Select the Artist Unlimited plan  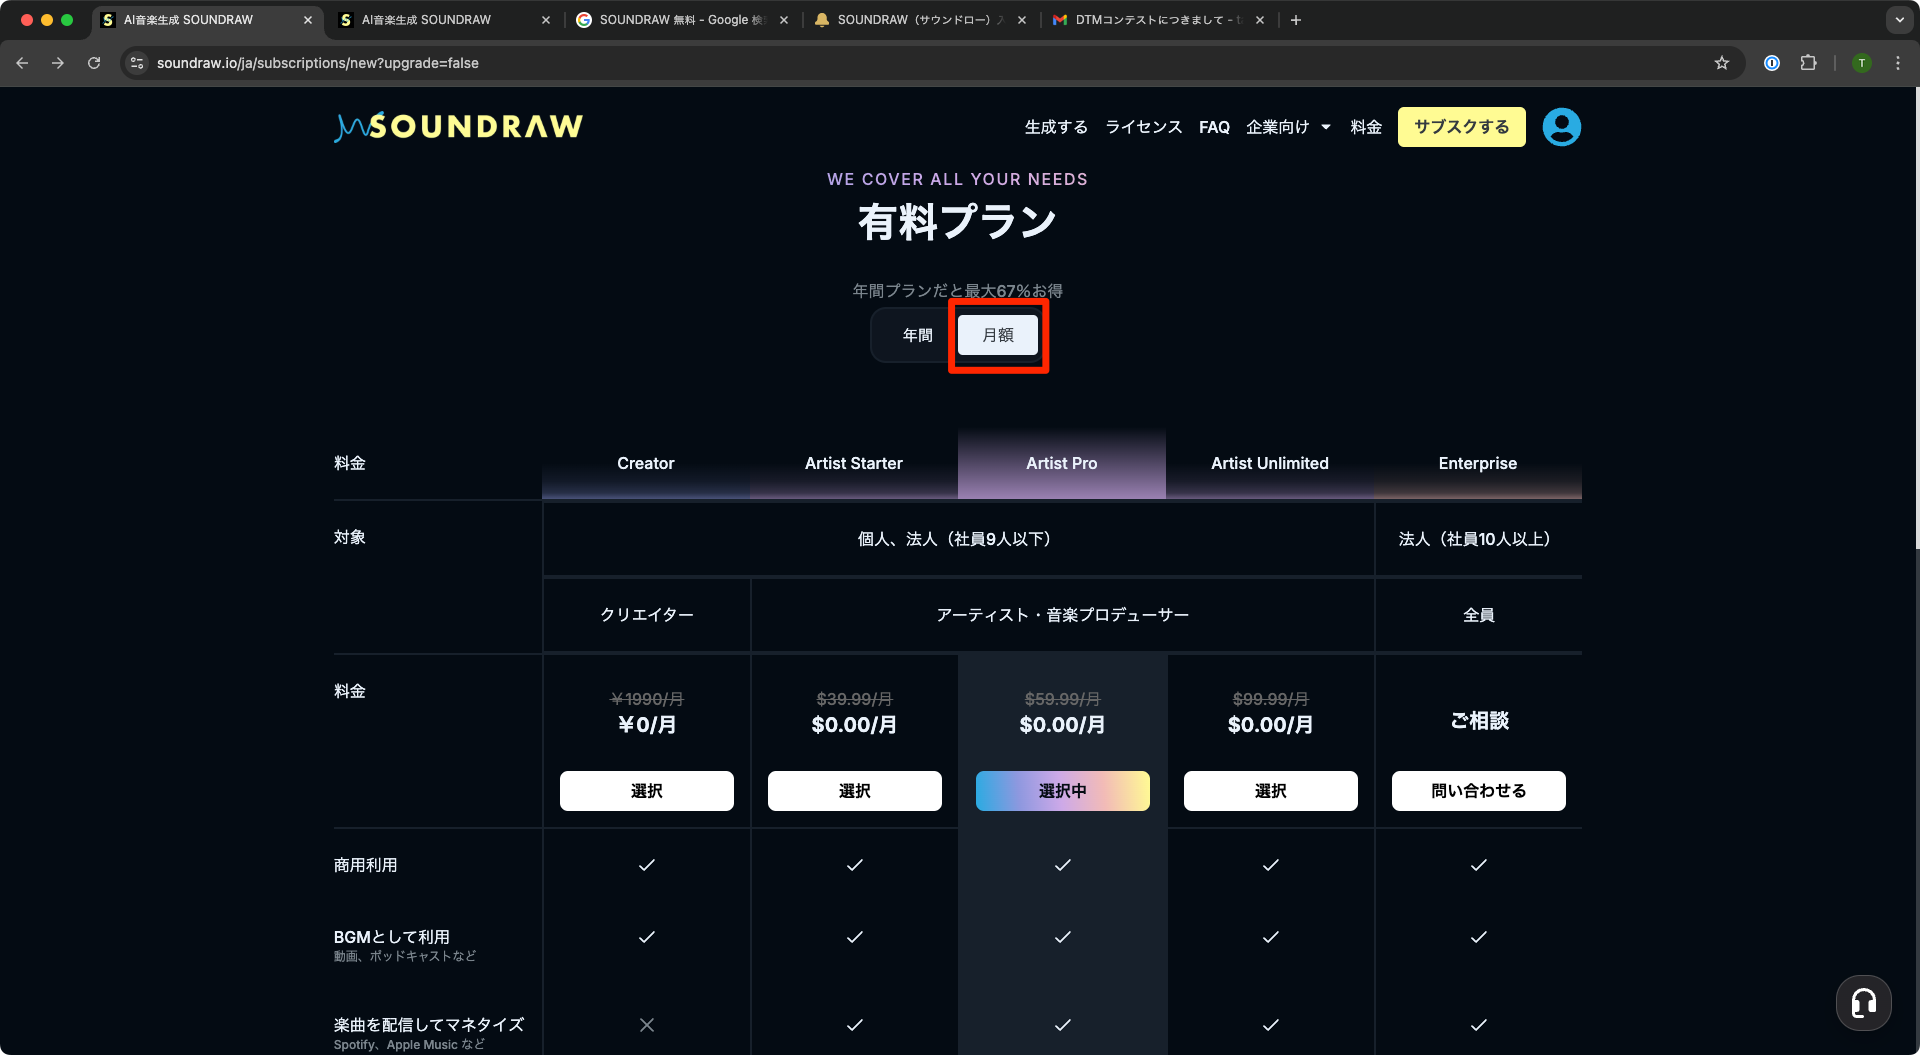[x=1270, y=791]
